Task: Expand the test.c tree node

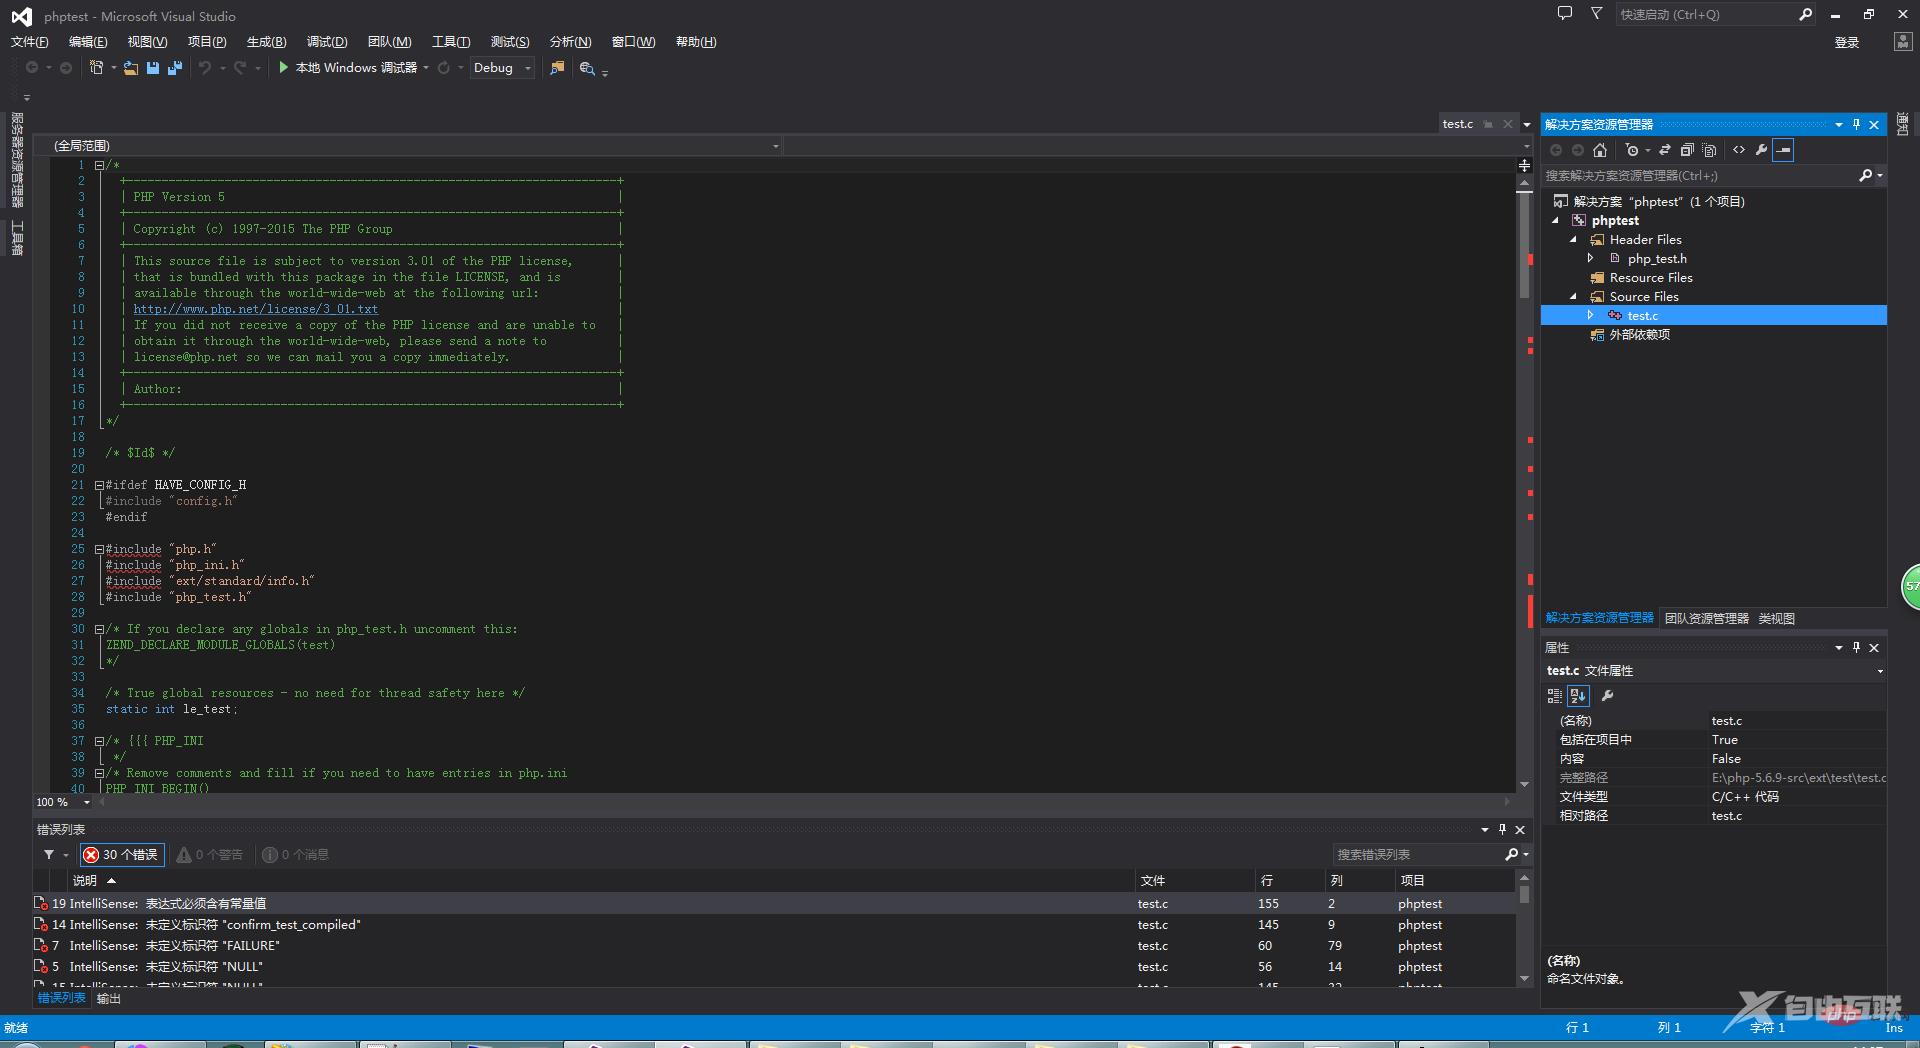Action: [x=1591, y=315]
